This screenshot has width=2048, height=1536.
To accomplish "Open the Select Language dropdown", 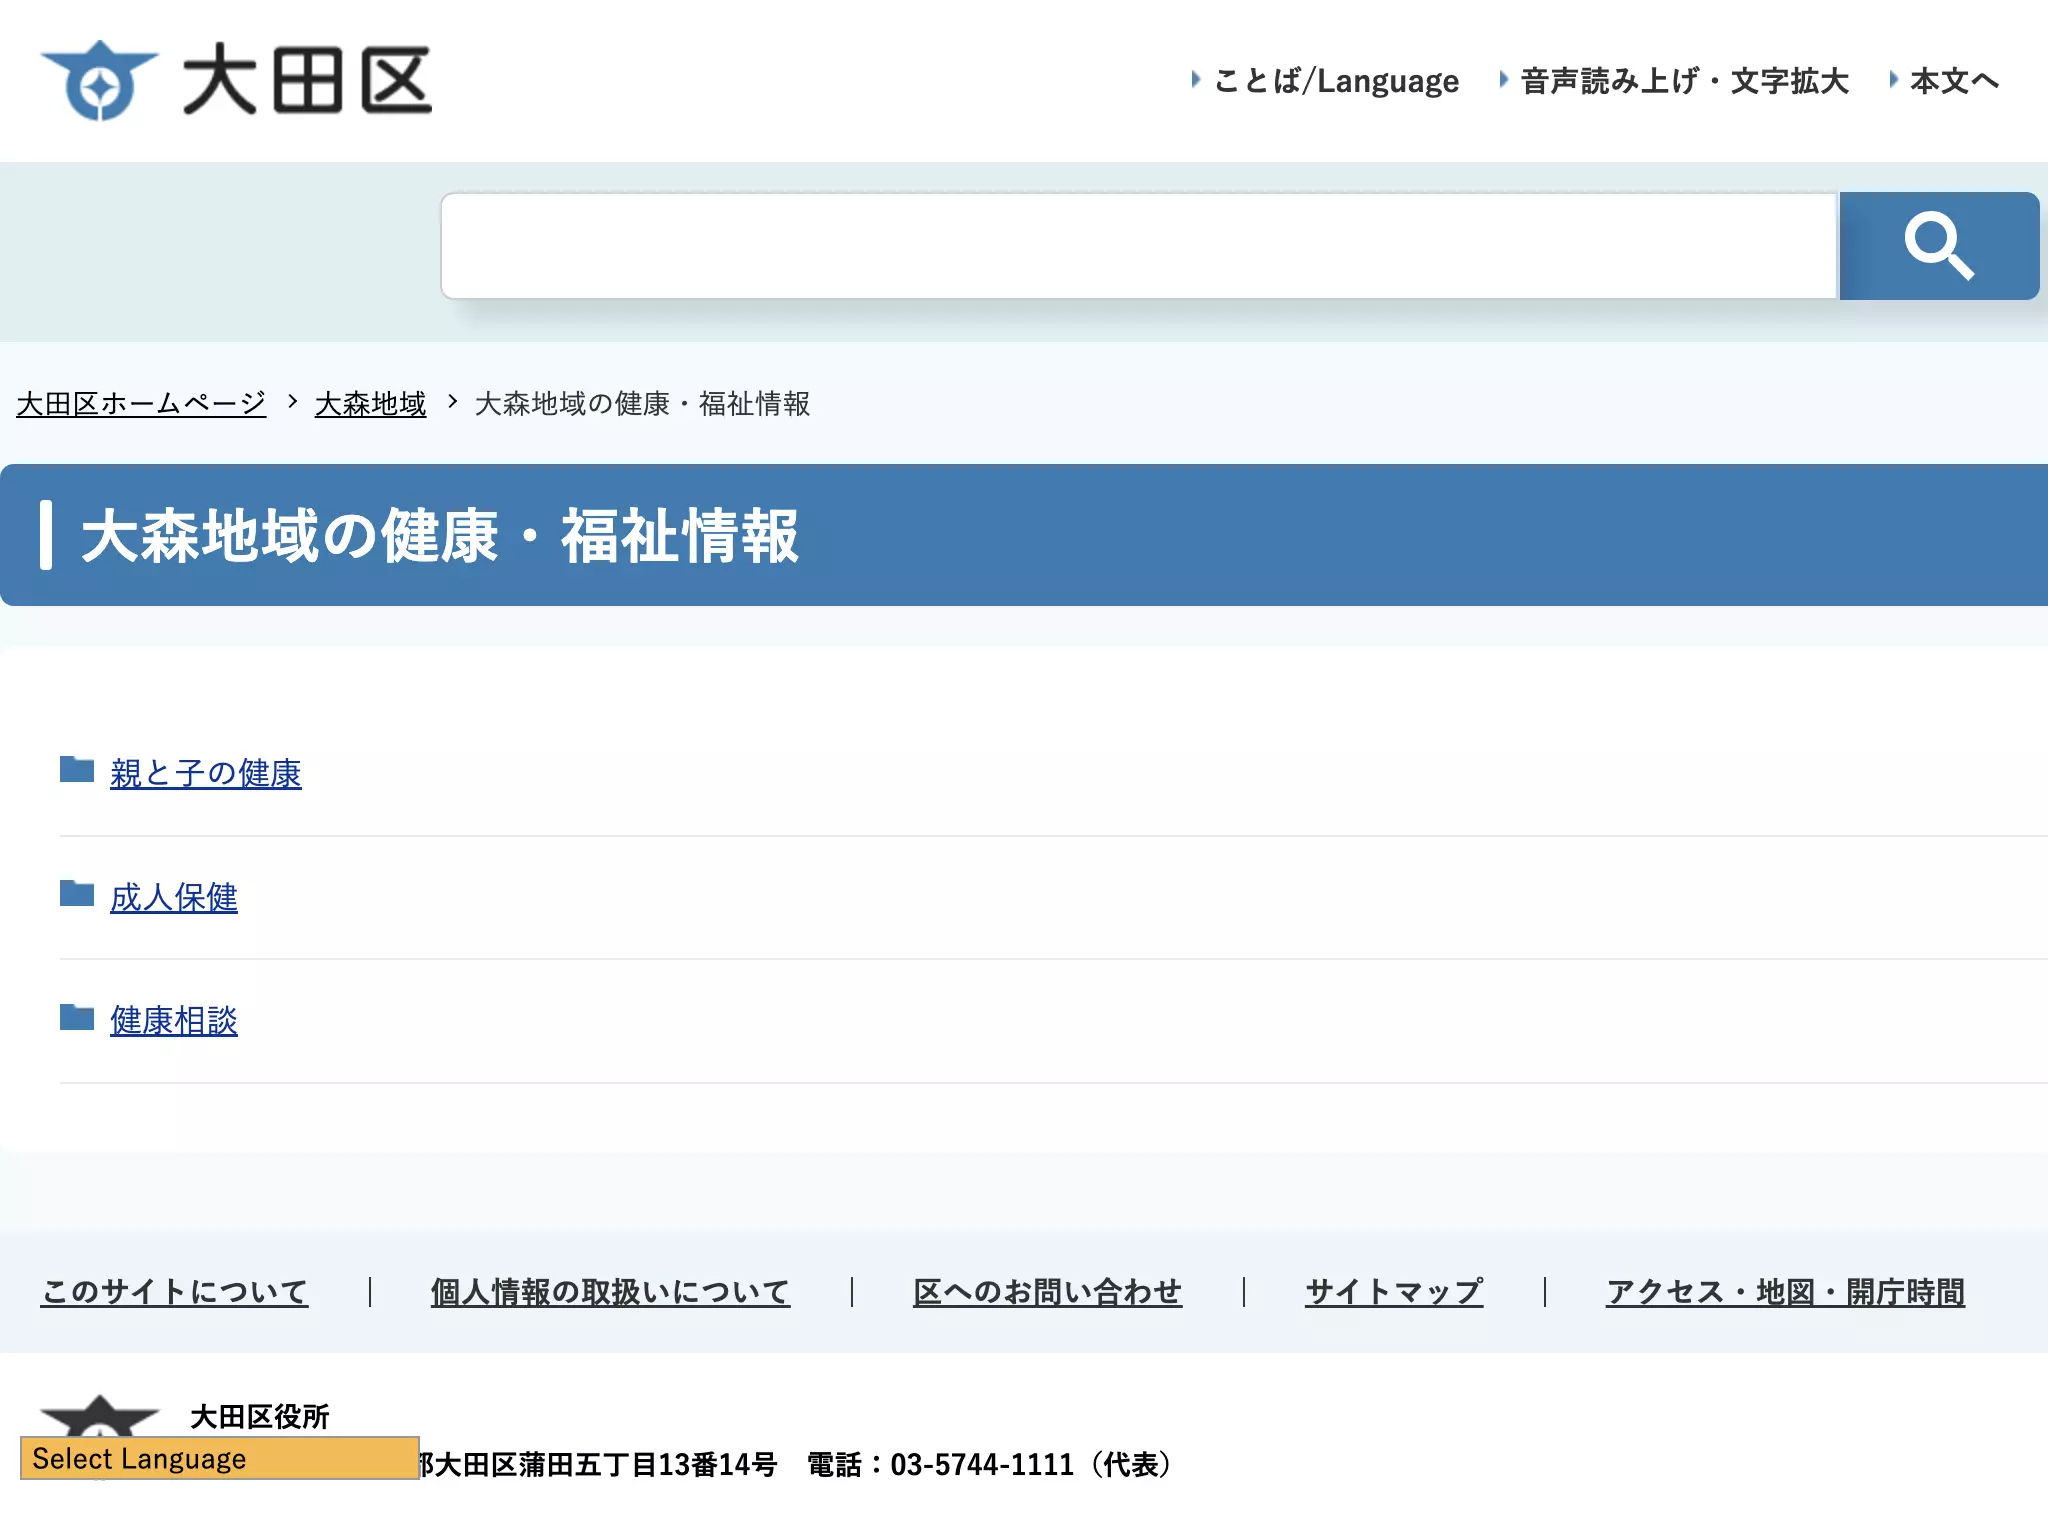I will tap(219, 1458).
